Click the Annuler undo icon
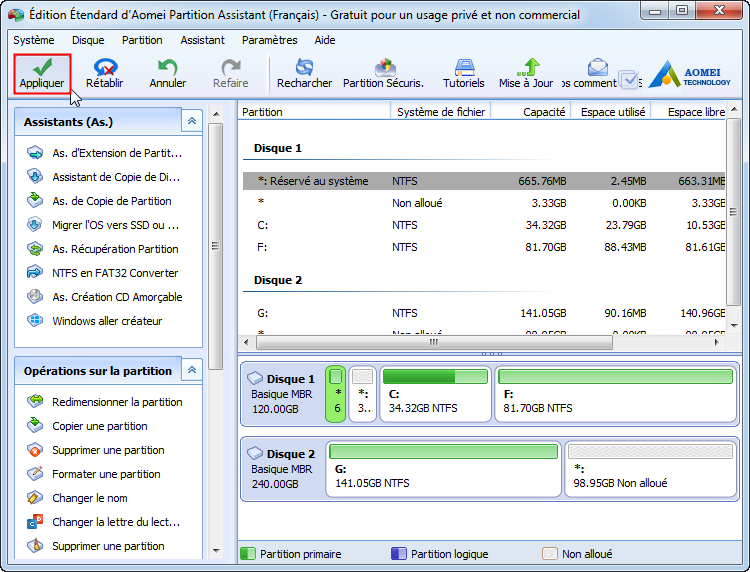750x572 pixels. coord(167,74)
